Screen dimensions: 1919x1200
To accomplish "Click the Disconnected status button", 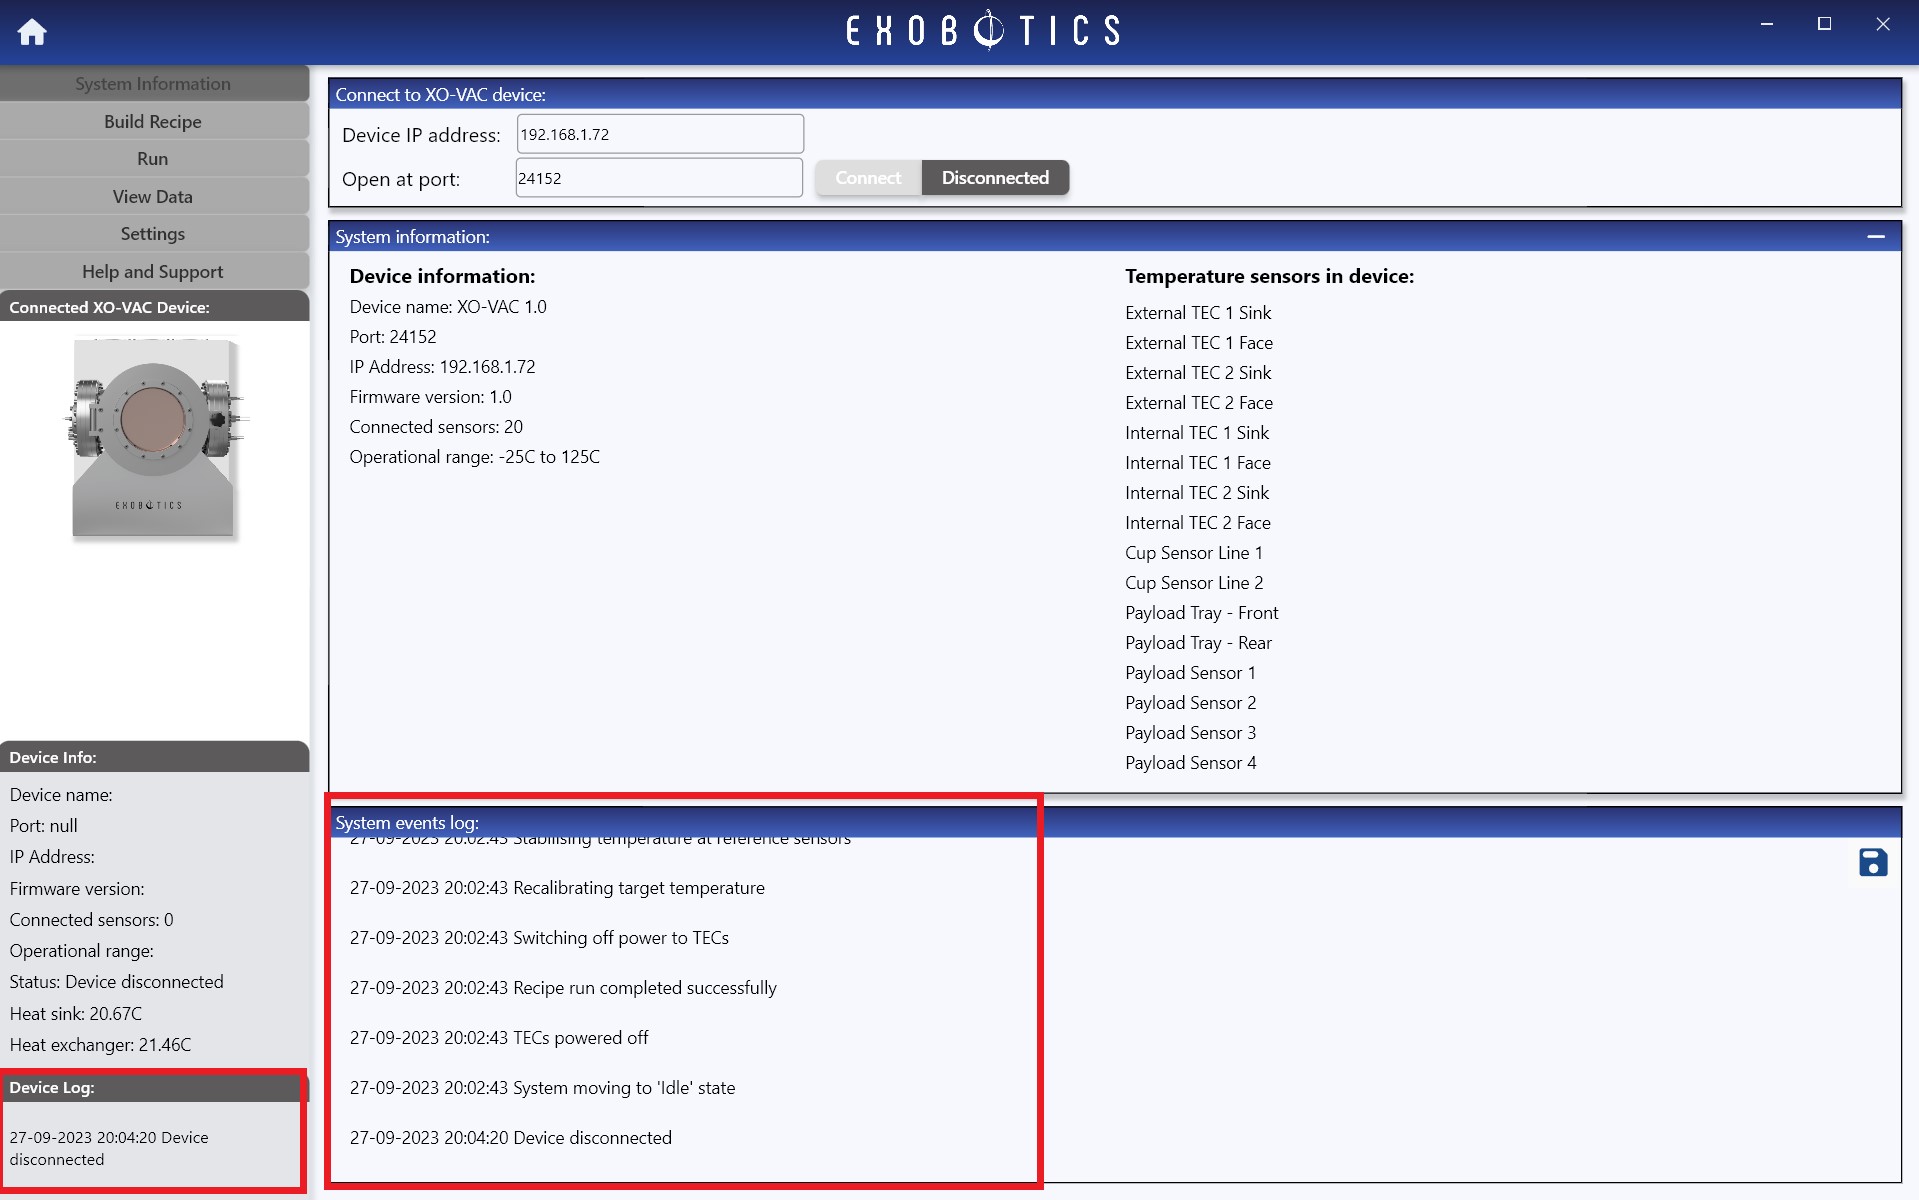I will [x=995, y=178].
